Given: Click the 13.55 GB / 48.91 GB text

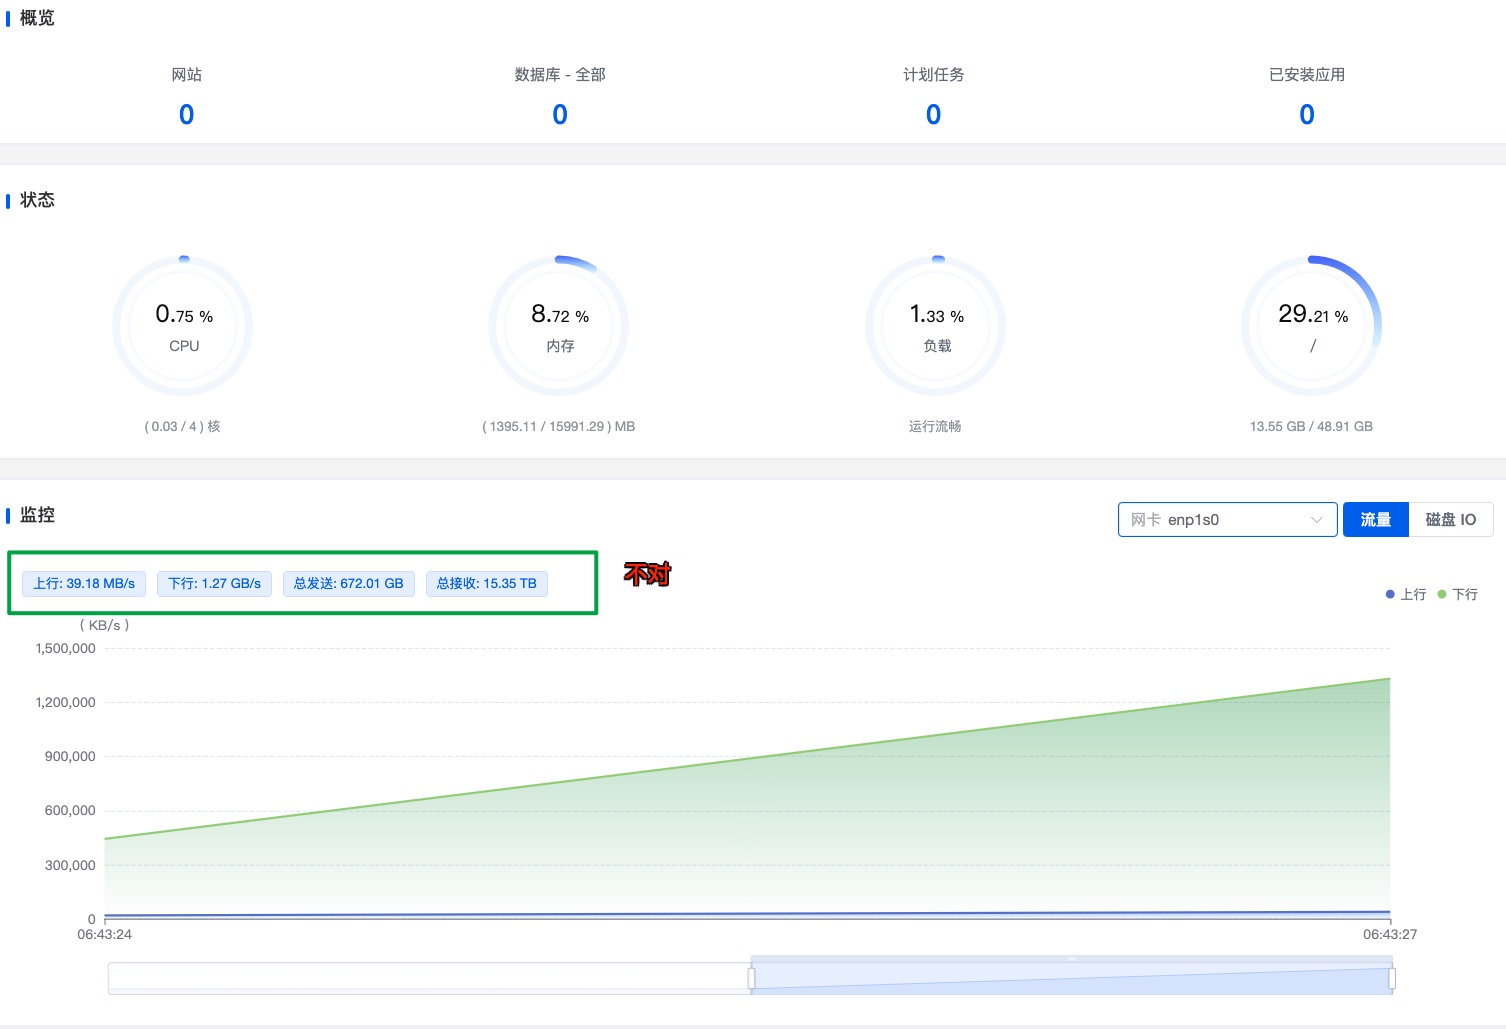Looking at the screenshot, I should (1311, 427).
